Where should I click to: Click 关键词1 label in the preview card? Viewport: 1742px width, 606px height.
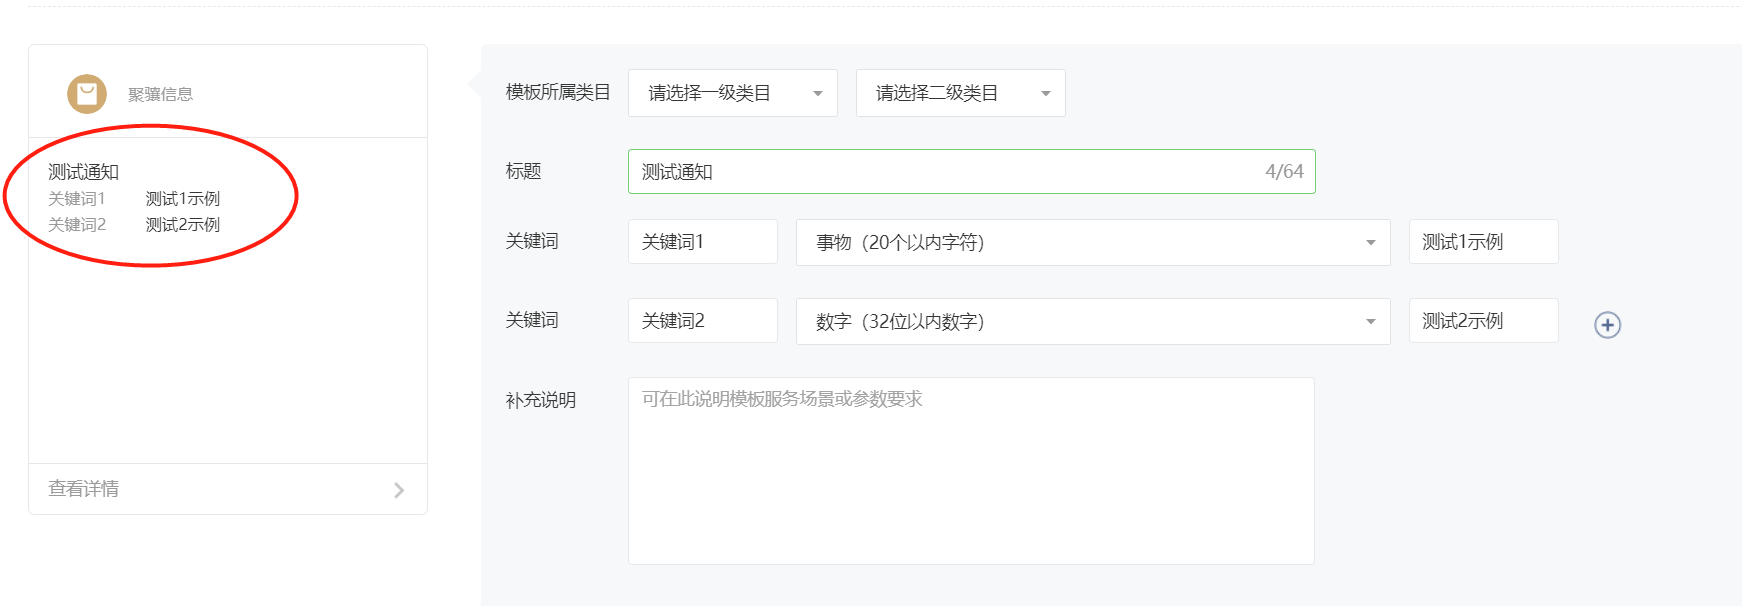pos(77,199)
